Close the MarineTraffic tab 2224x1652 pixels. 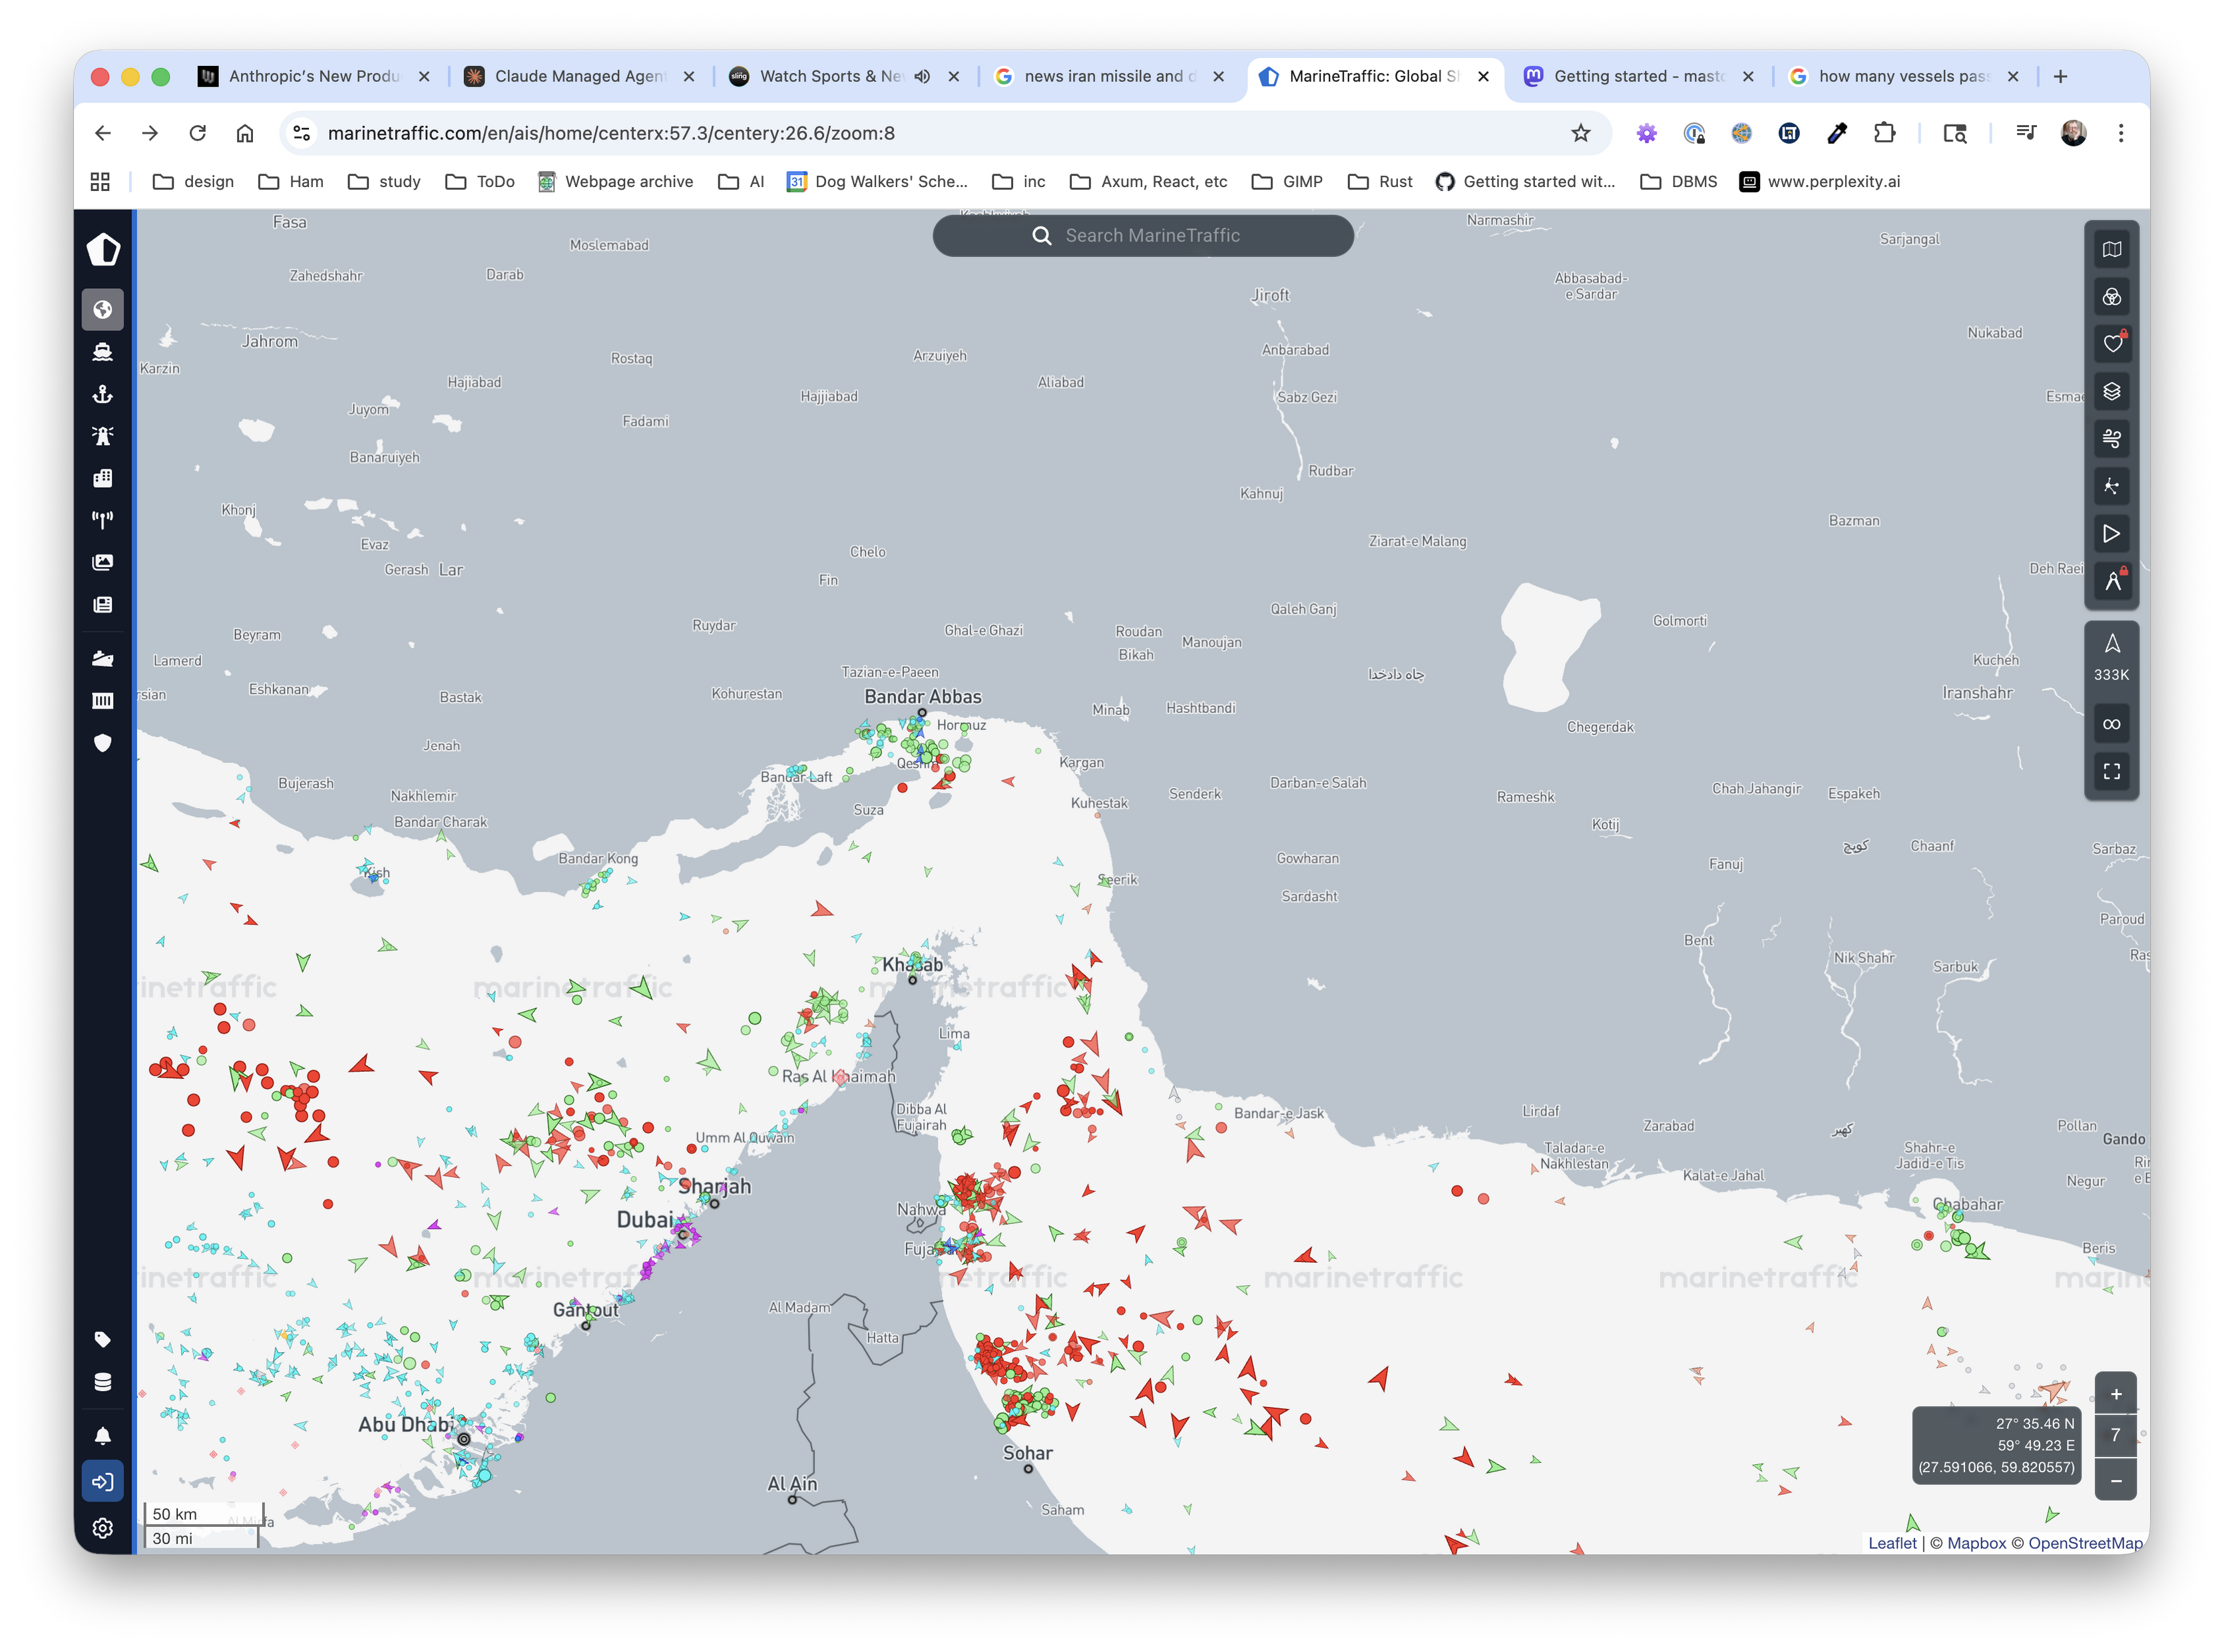1483,76
